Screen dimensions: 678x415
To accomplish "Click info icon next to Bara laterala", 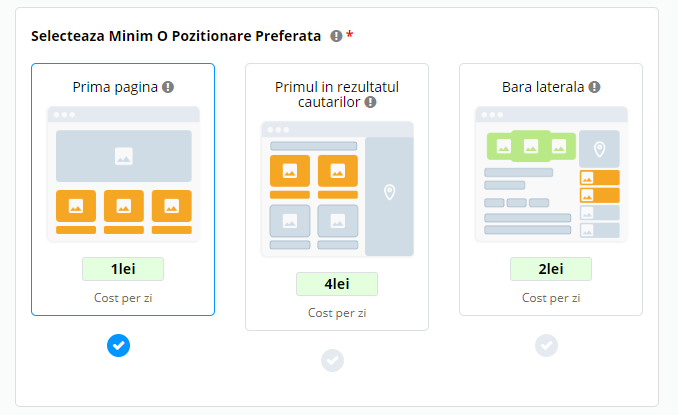I will click(x=595, y=87).
